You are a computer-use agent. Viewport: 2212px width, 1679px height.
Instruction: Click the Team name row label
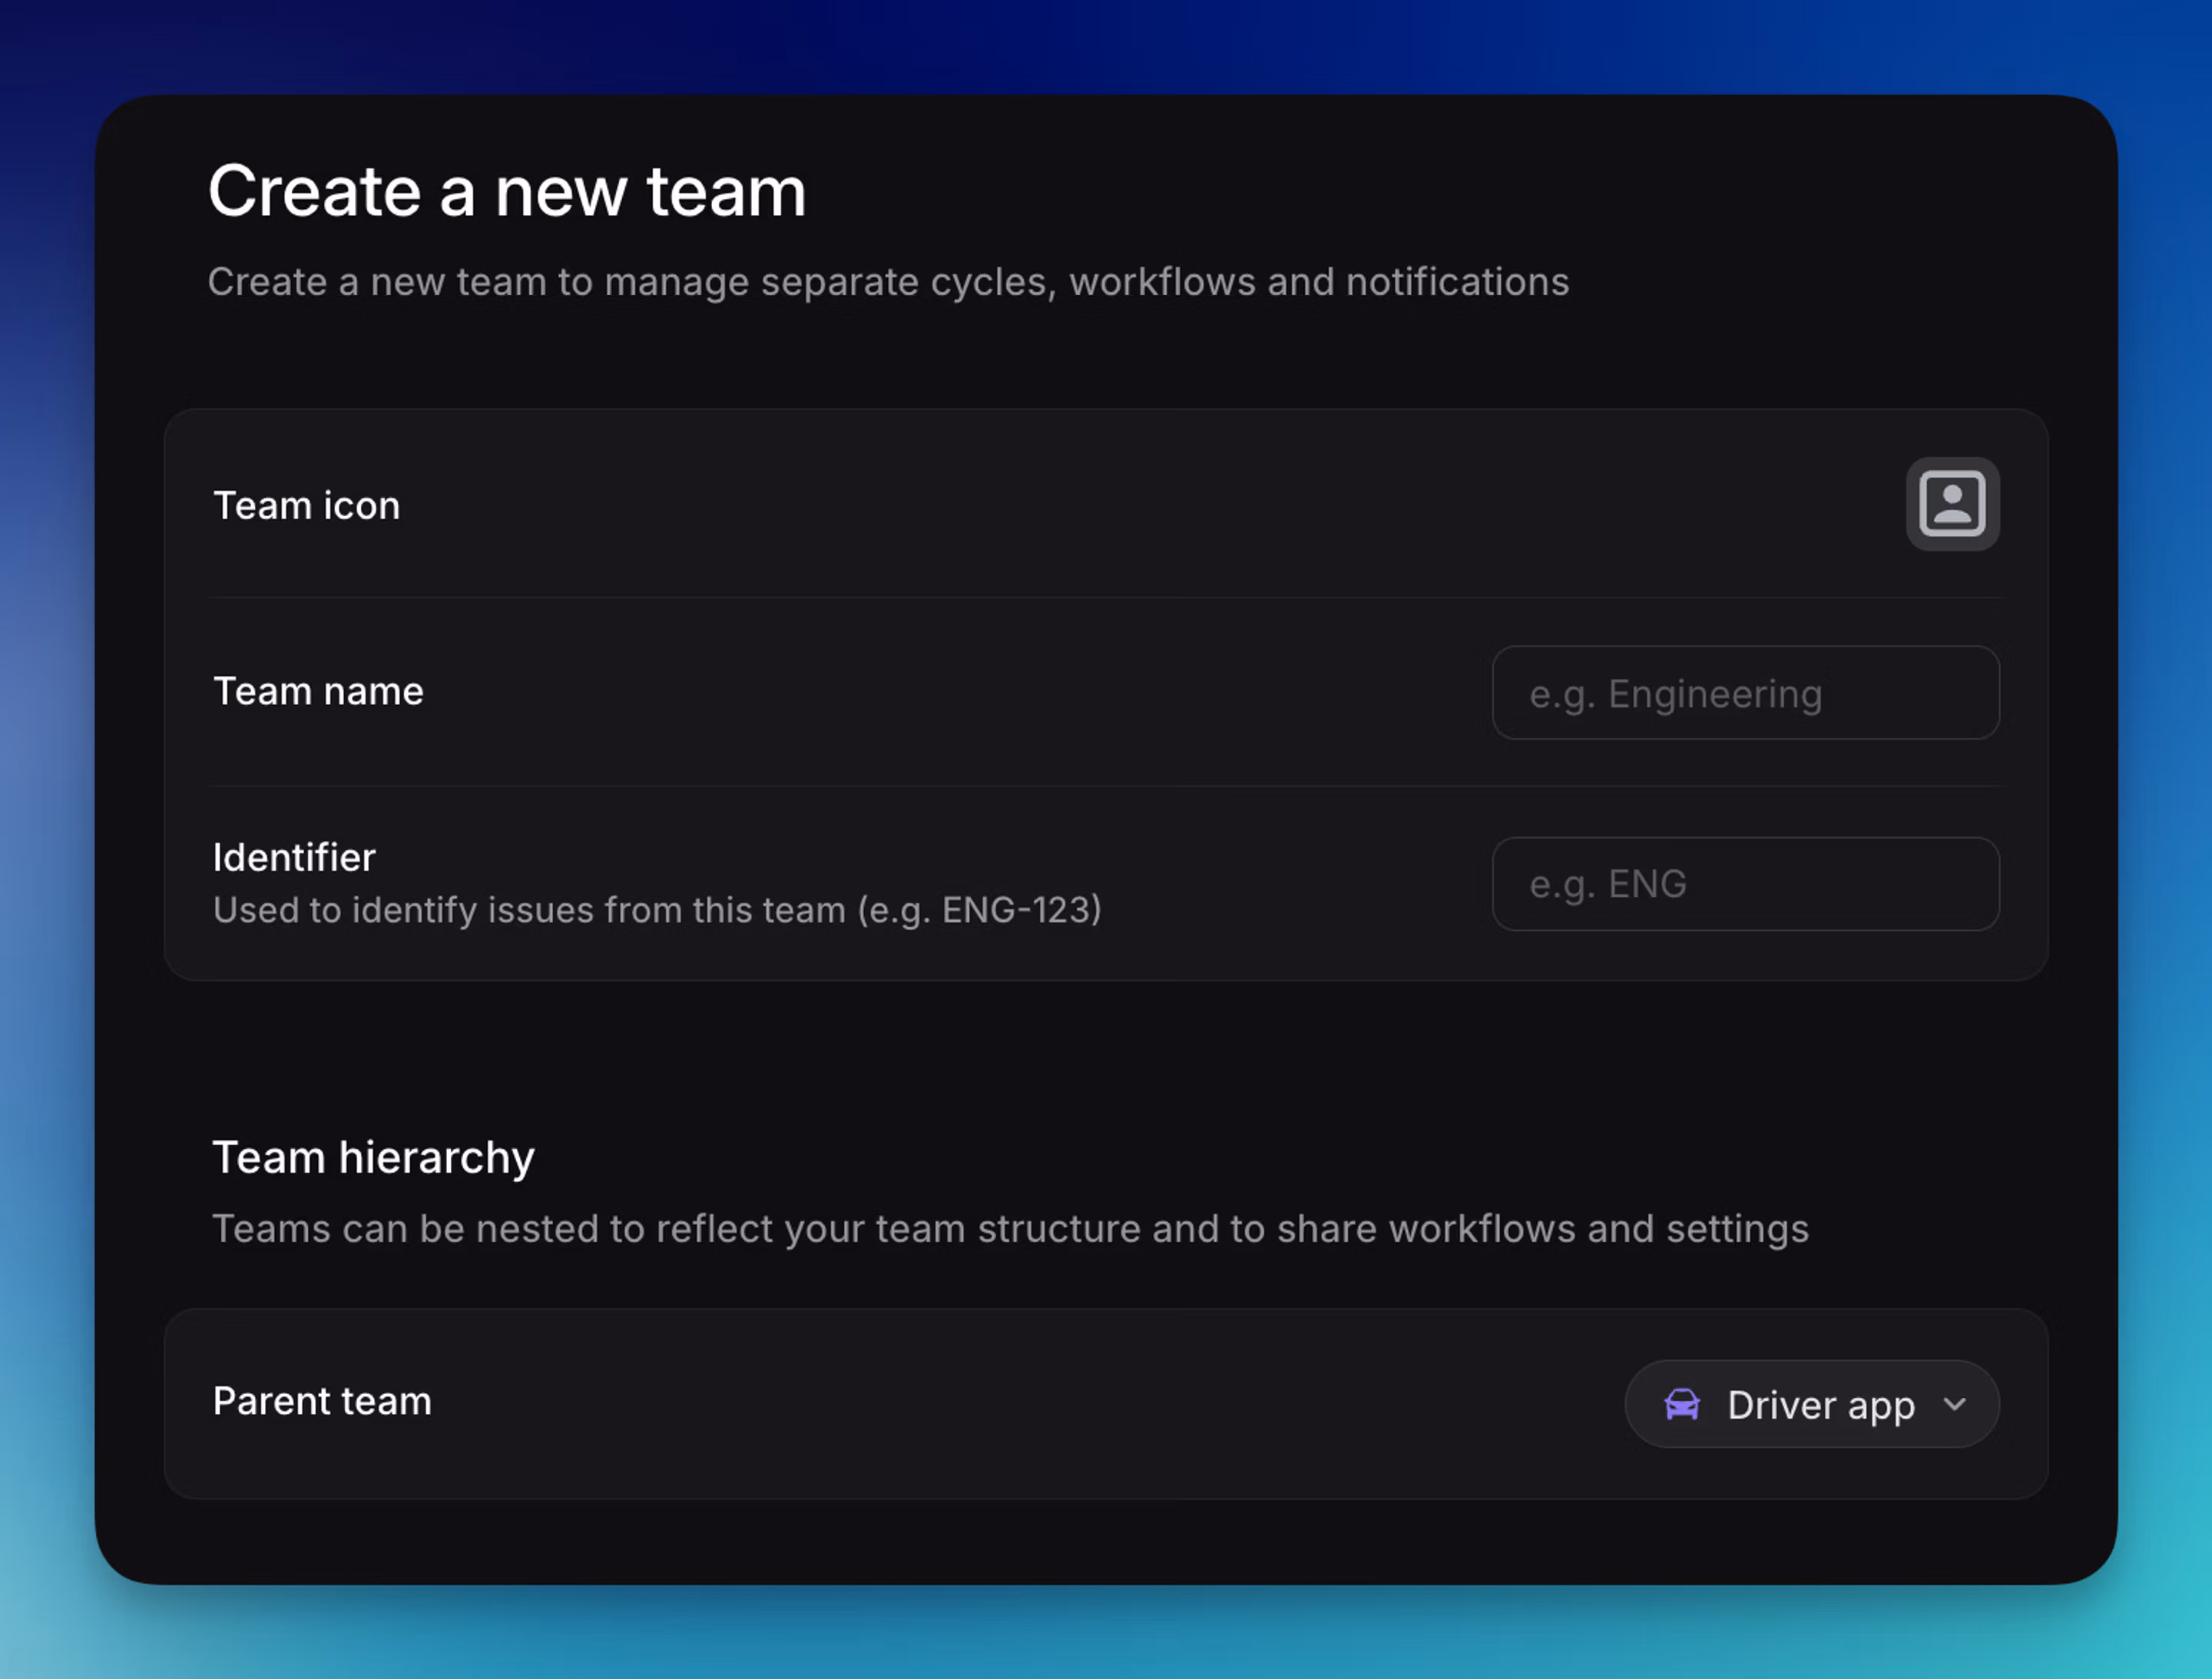318,691
